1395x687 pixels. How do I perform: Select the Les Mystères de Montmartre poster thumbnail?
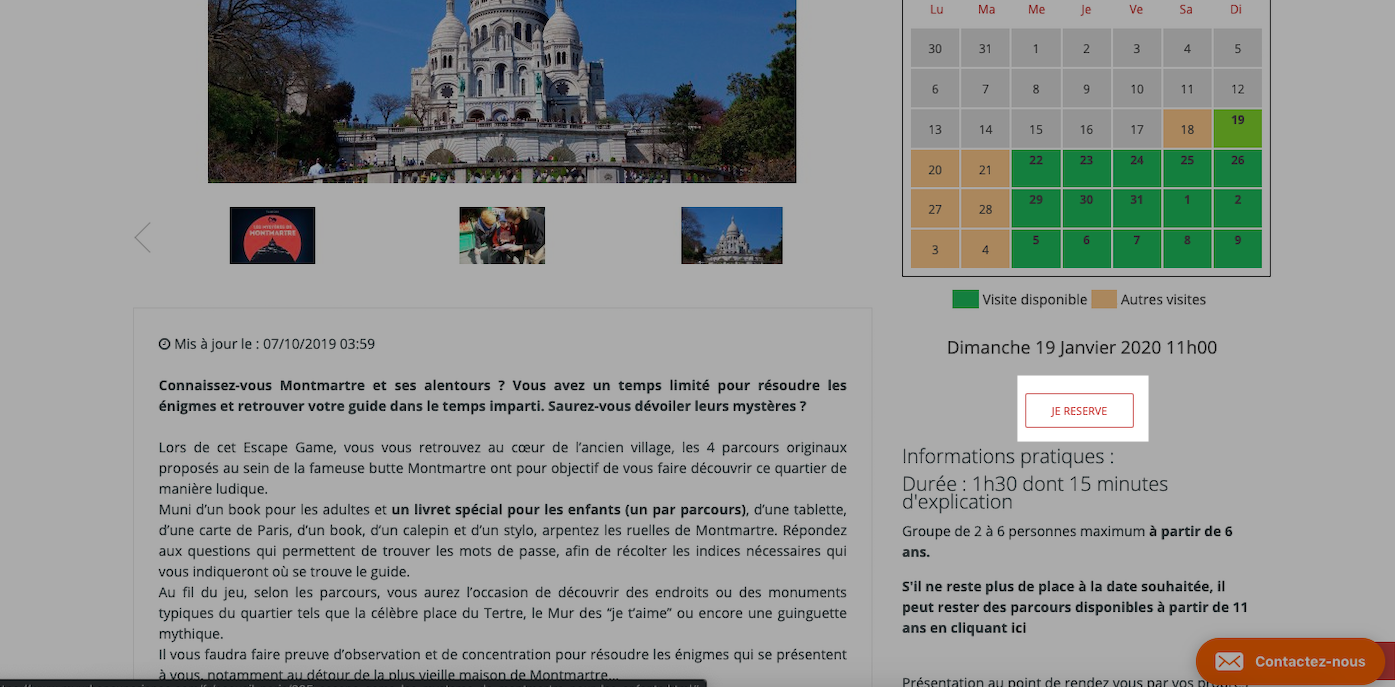tap(272, 235)
